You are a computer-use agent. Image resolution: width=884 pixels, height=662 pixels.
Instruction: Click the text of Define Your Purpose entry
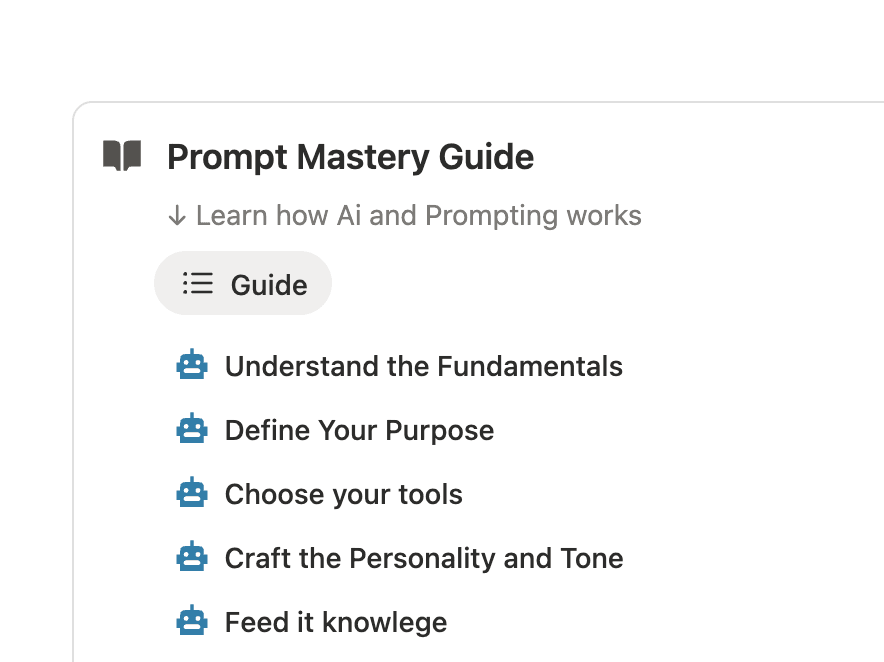[x=359, y=430]
